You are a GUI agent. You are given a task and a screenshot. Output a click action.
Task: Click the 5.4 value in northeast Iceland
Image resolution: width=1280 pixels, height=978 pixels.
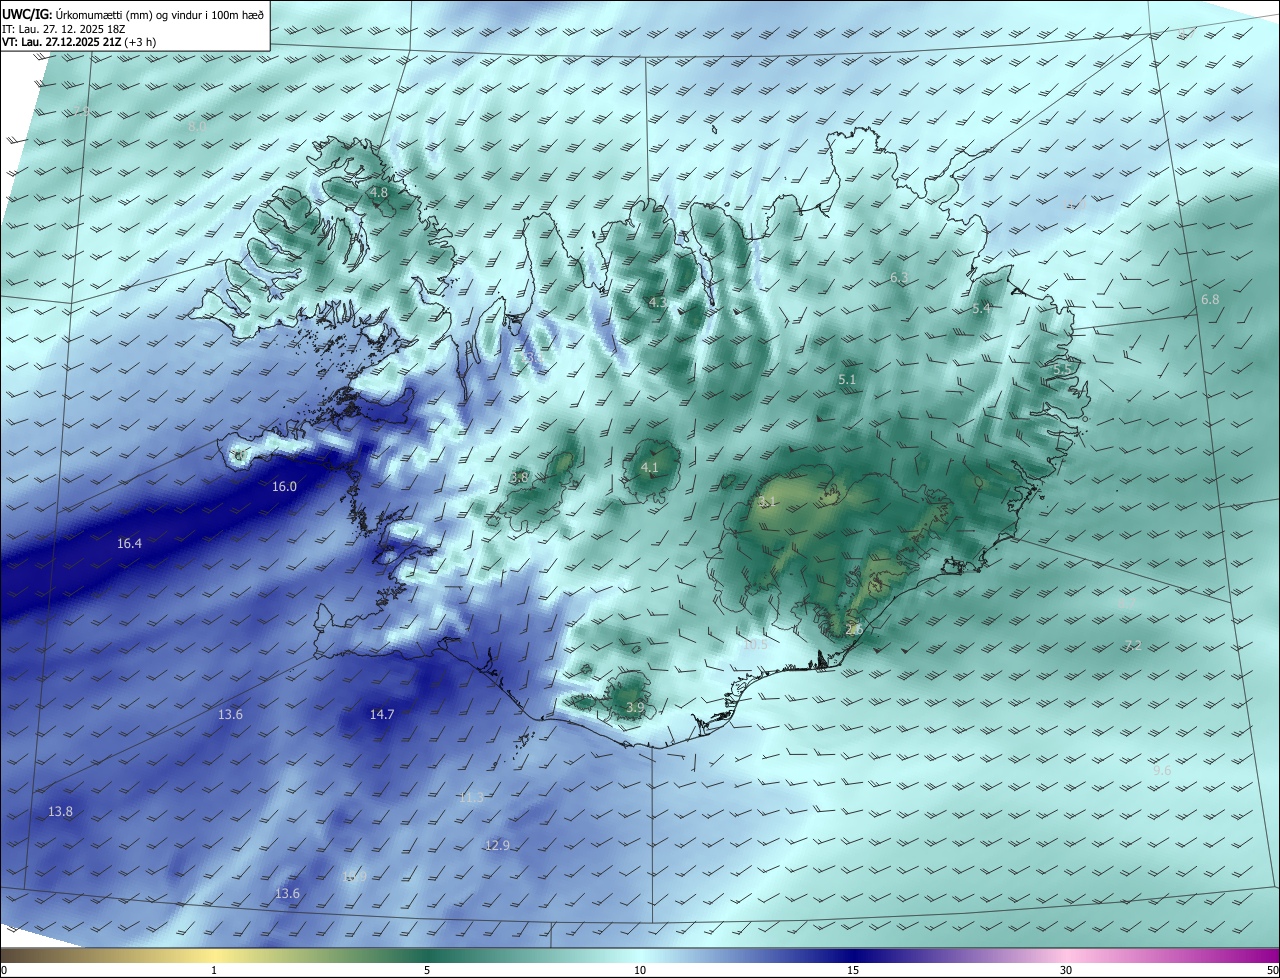tap(981, 309)
